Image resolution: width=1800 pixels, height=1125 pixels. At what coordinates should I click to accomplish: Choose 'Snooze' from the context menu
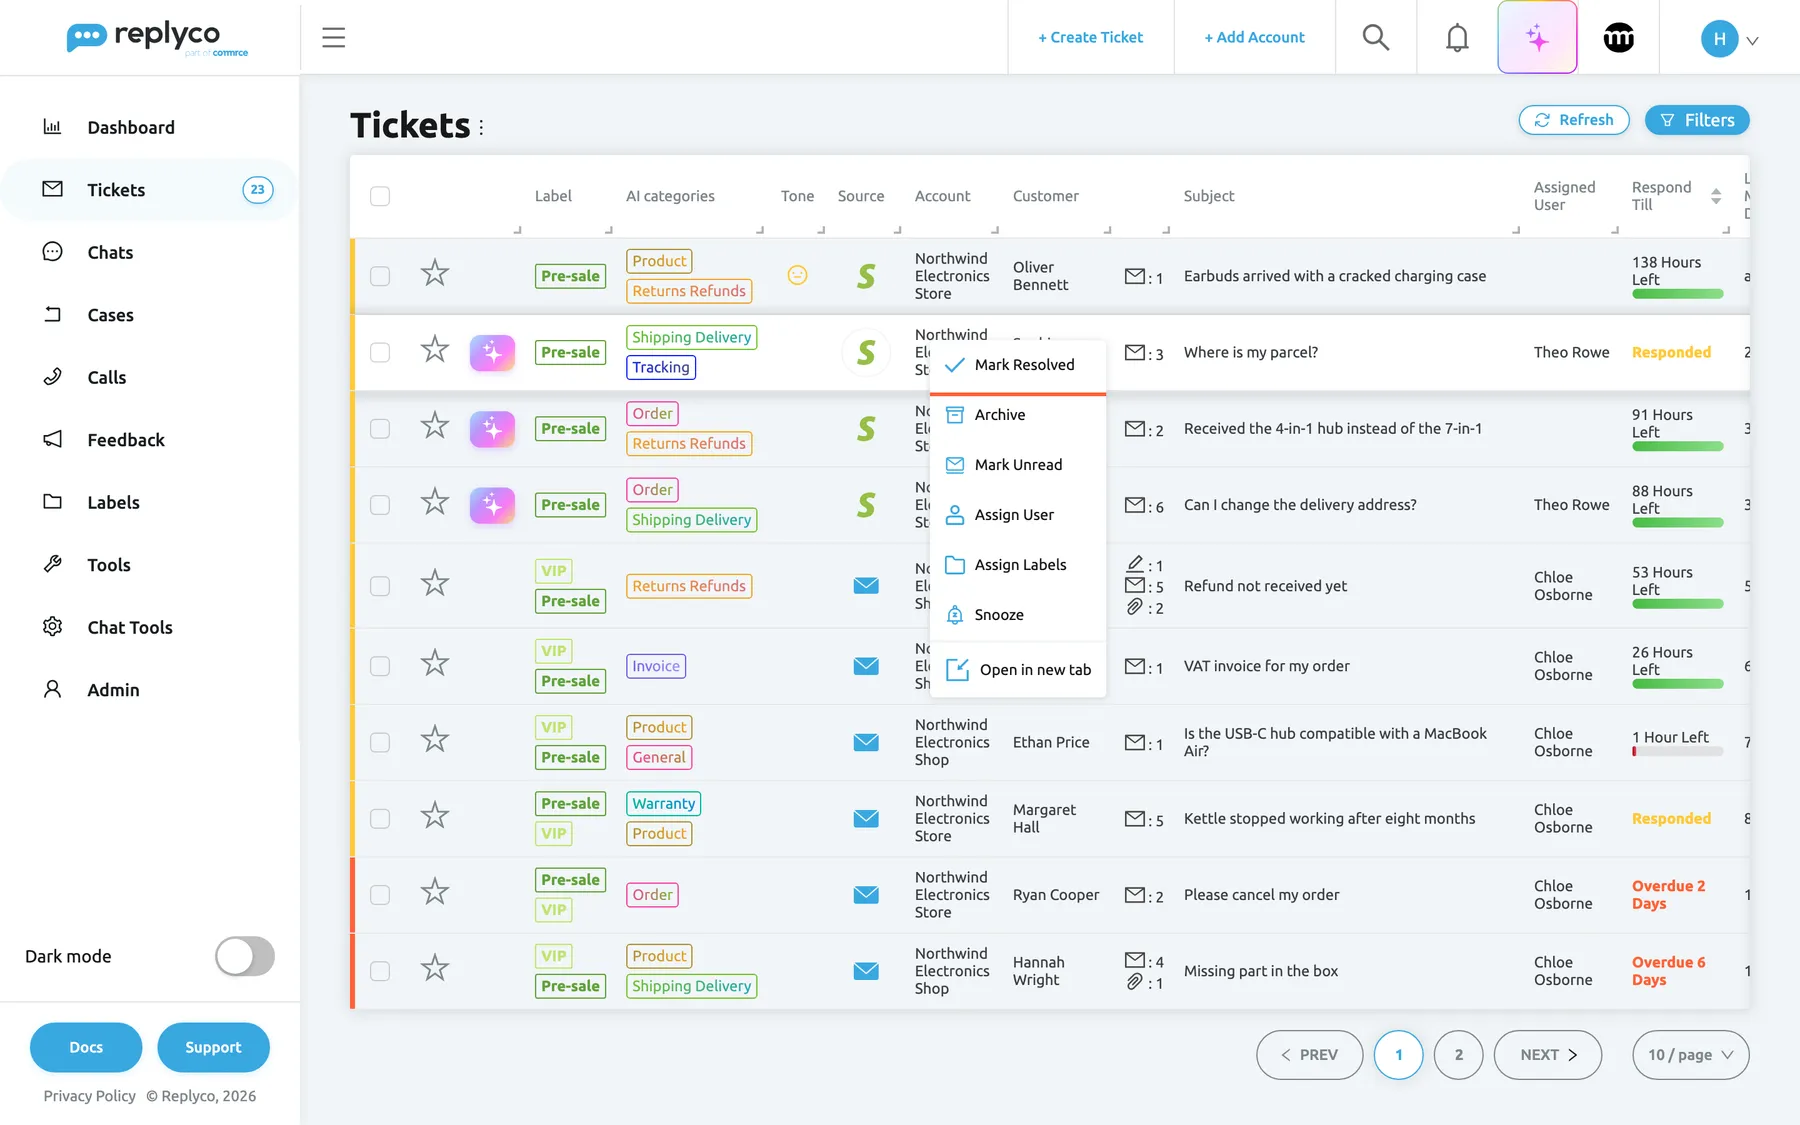(x=1018, y=615)
